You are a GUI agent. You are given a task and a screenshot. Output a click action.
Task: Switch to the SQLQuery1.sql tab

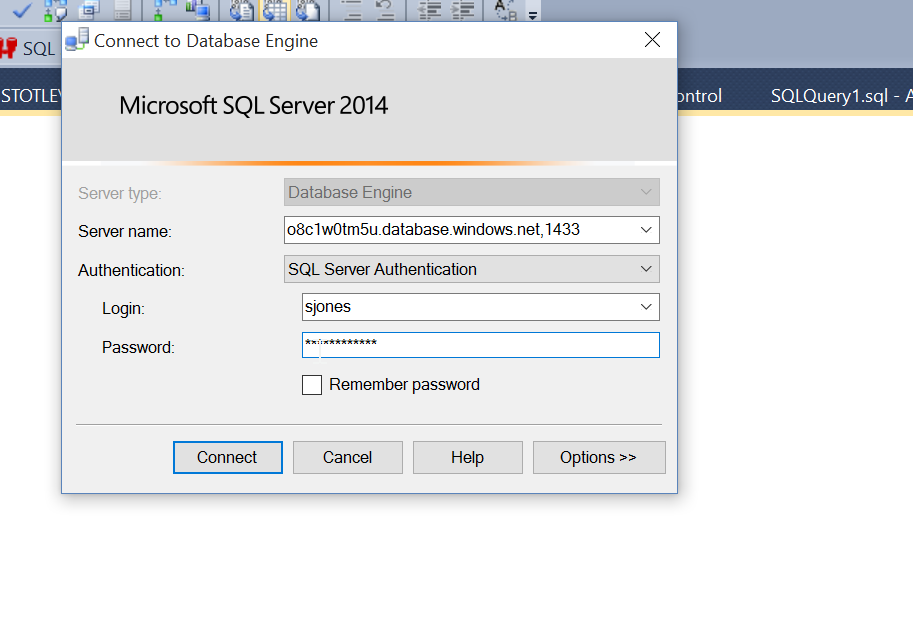840,96
